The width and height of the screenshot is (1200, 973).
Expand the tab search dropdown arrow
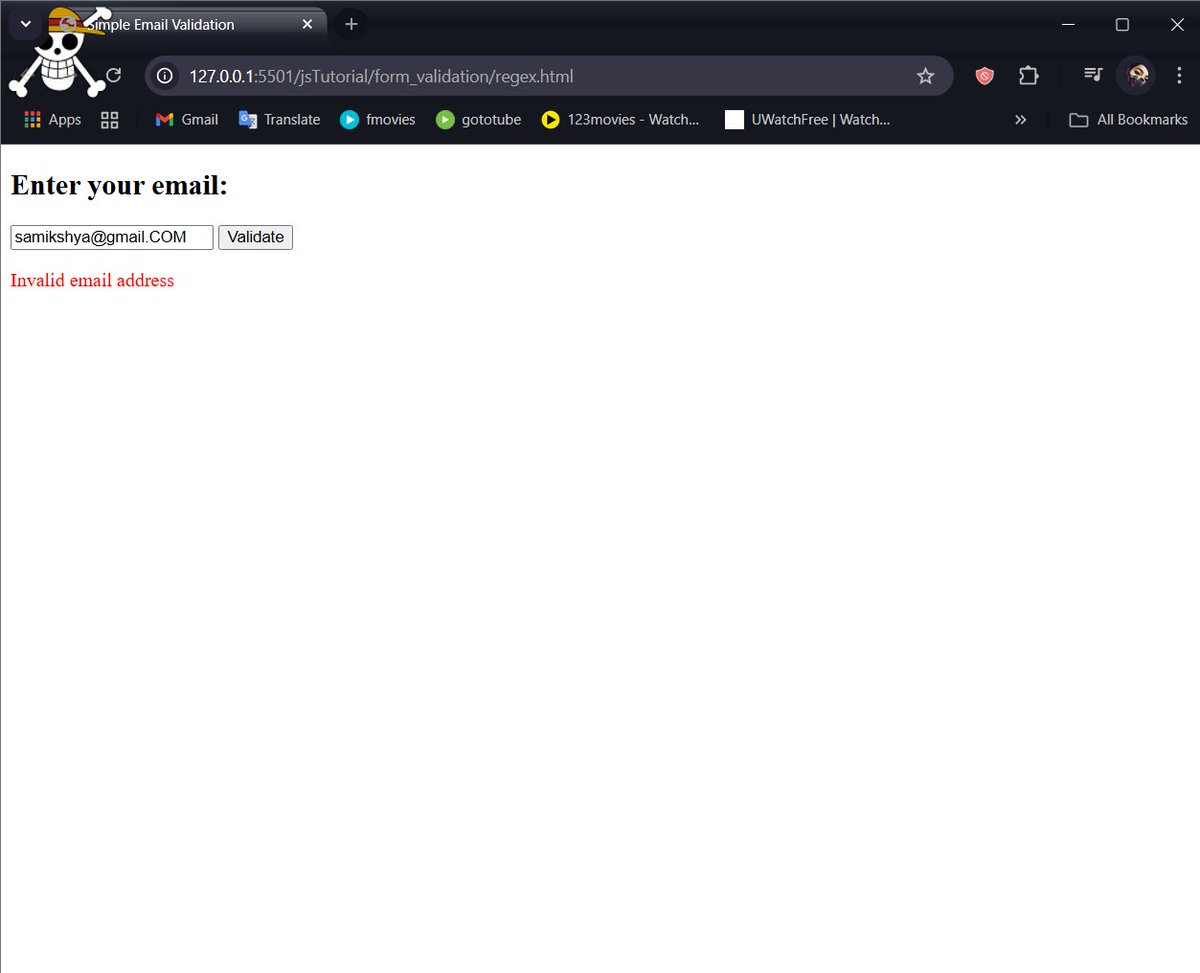[26, 24]
